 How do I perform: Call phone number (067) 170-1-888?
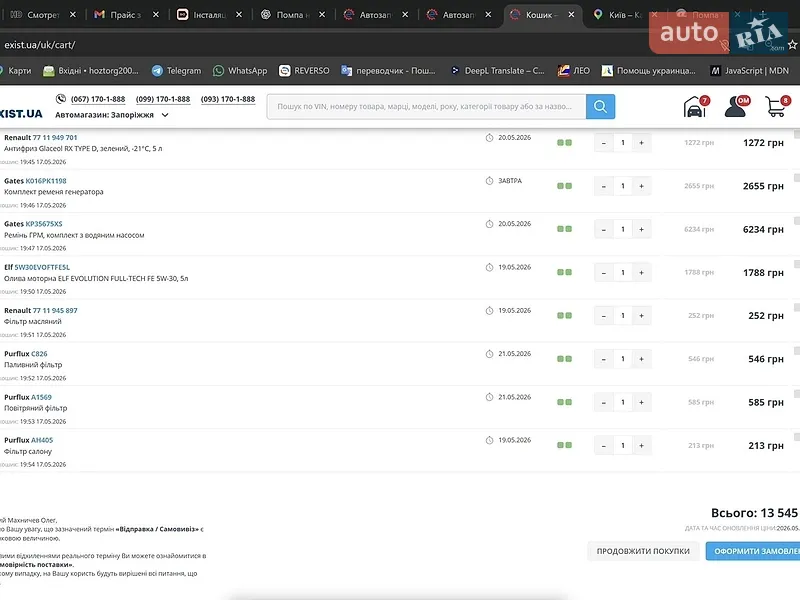tap(98, 99)
